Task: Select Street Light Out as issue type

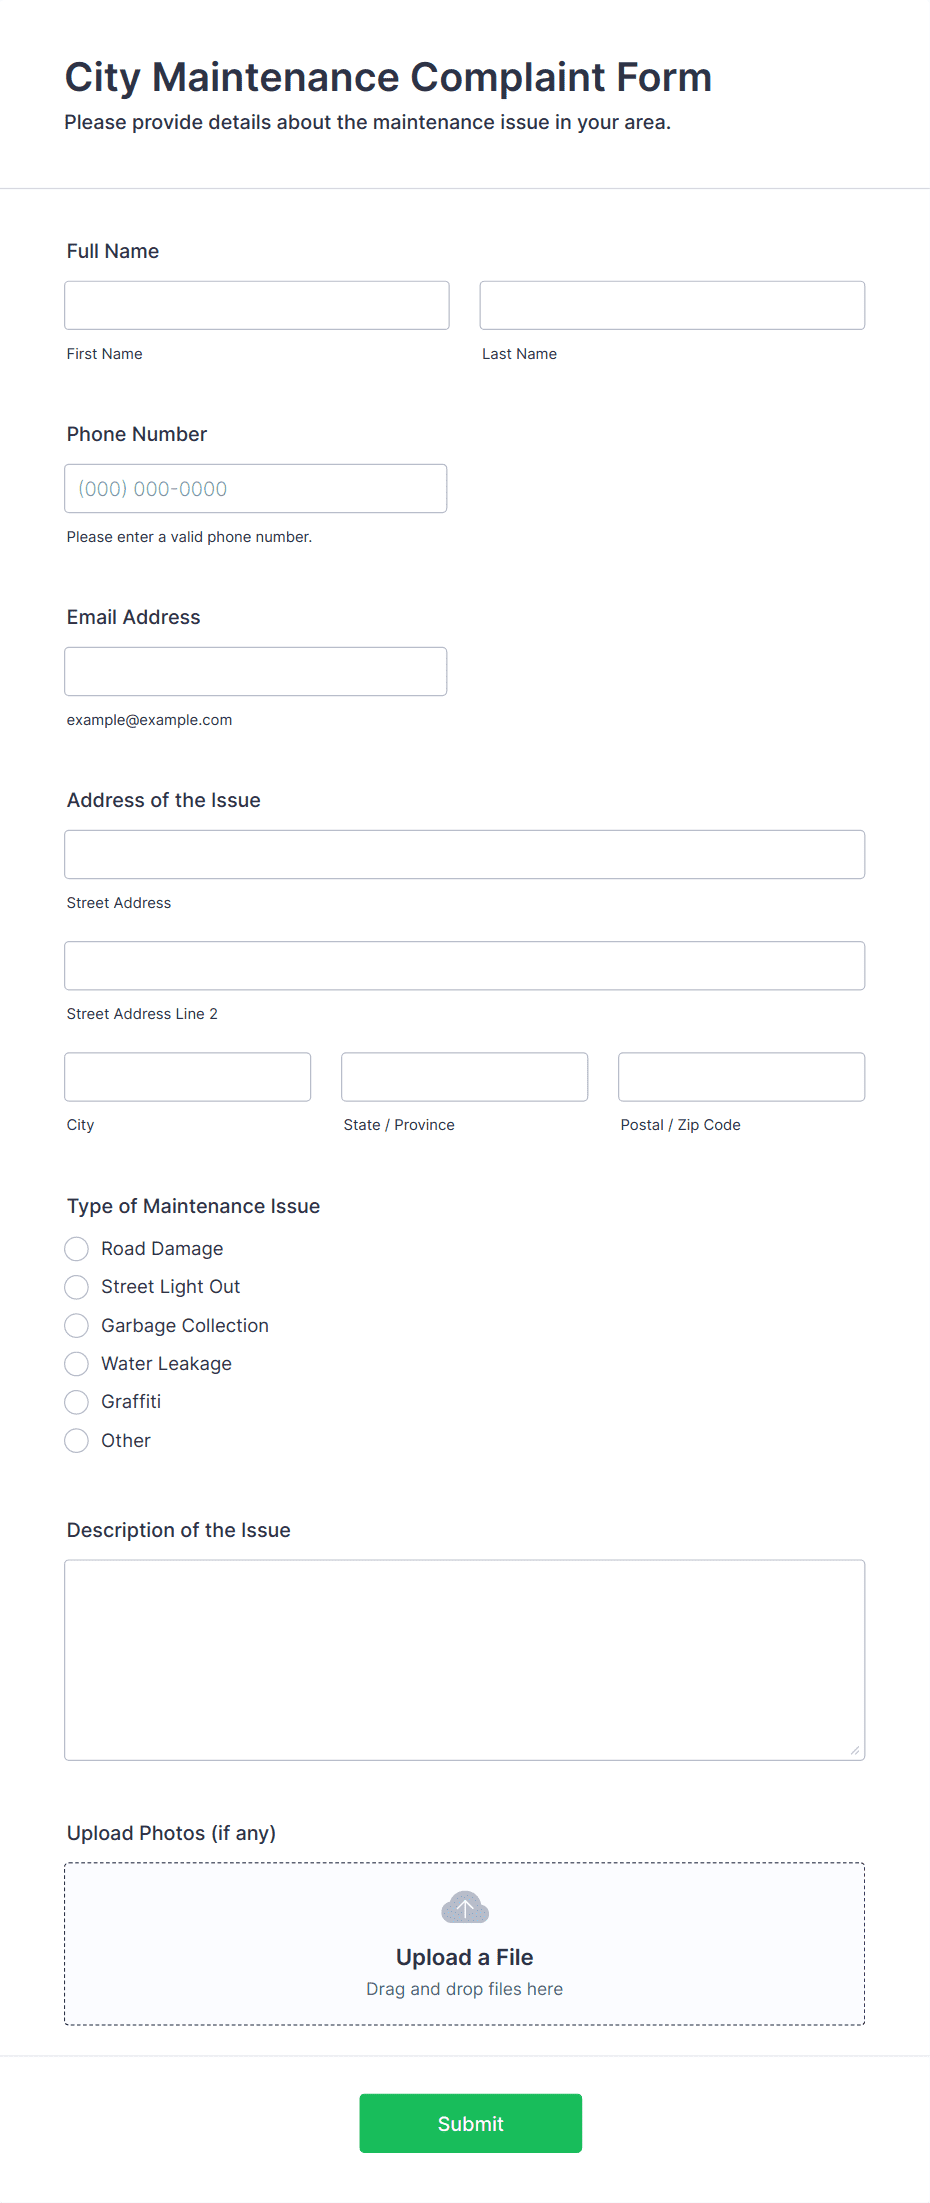Action: click(76, 1287)
